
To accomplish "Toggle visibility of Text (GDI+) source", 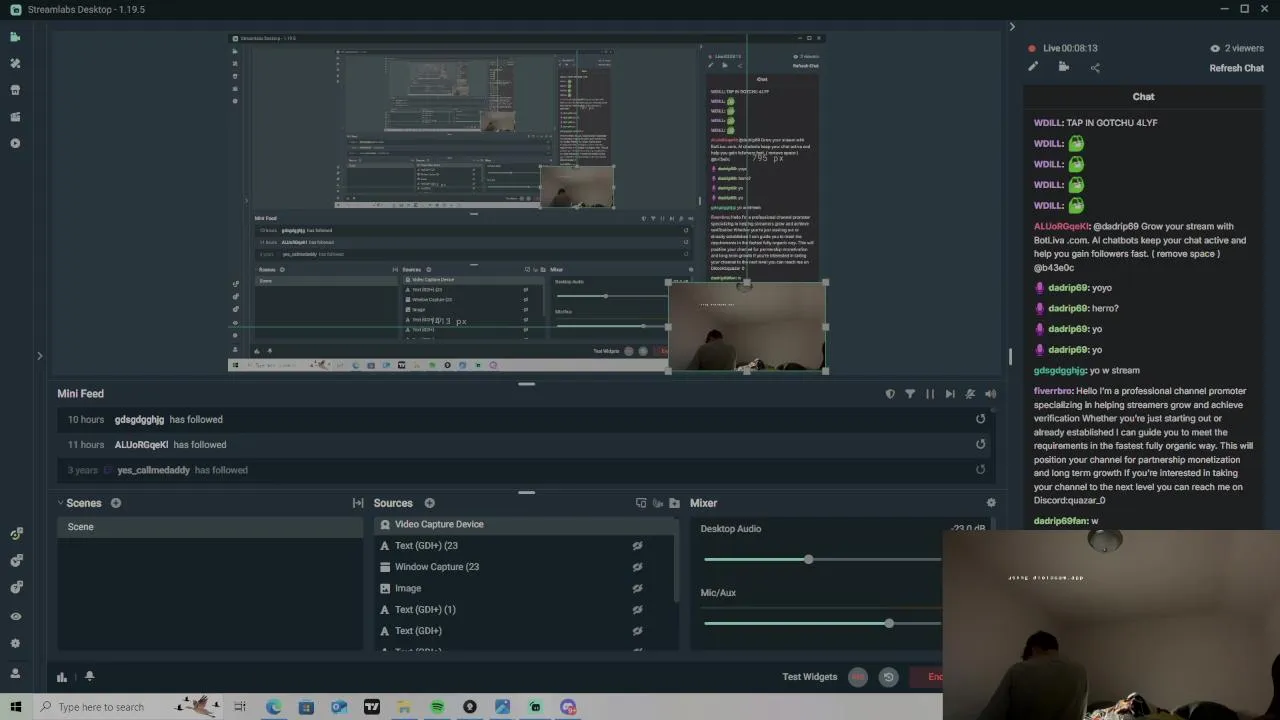I will [x=637, y=631].
